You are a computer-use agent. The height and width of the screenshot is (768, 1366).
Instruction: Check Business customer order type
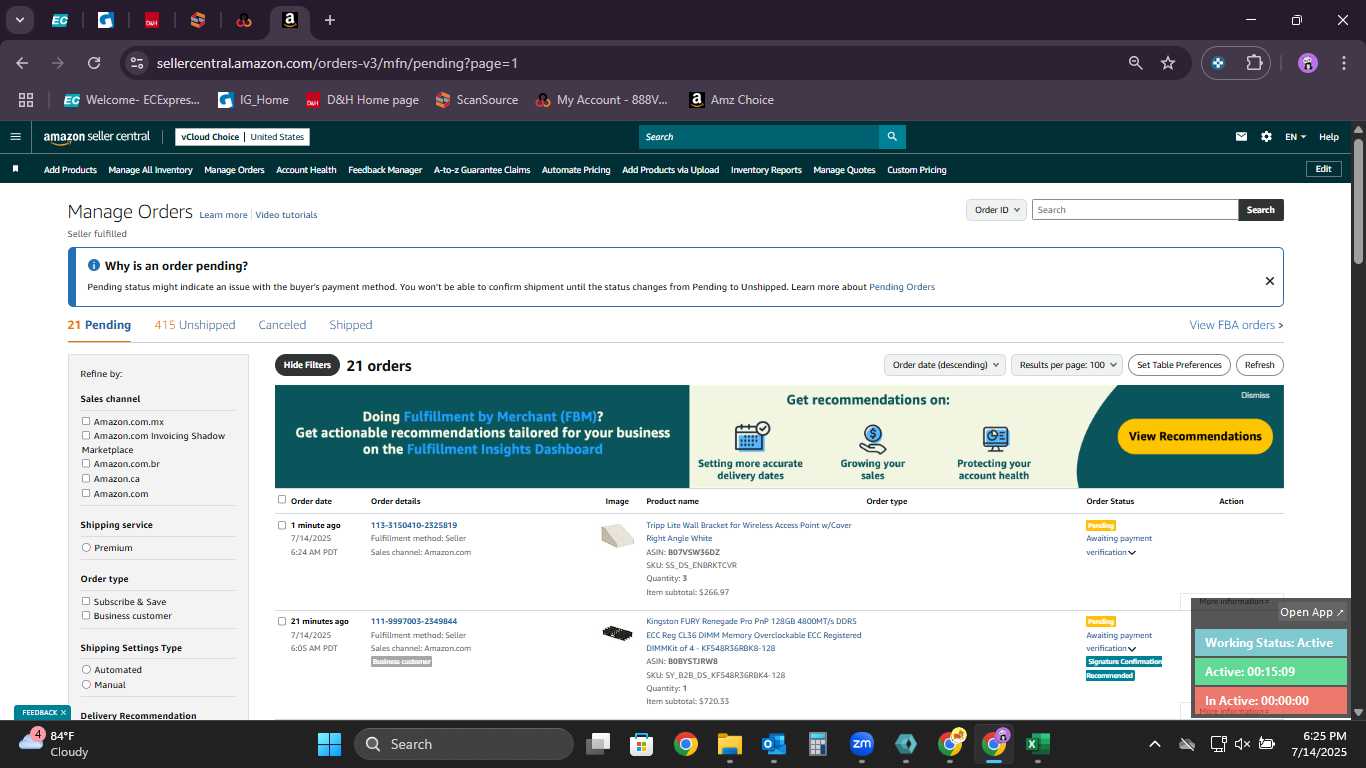coord(86,616)
